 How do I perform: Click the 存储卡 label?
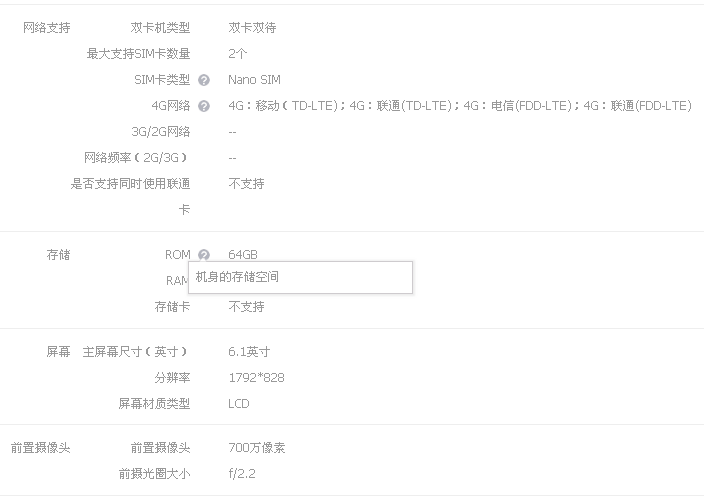pos(172,307)
